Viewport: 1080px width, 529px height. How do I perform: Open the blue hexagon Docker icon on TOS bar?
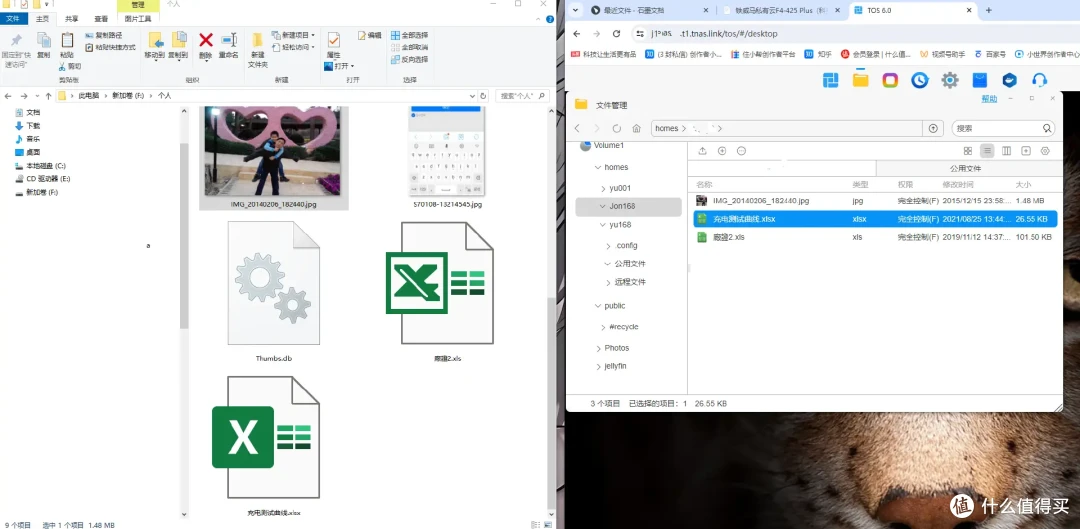[1010, 81]
